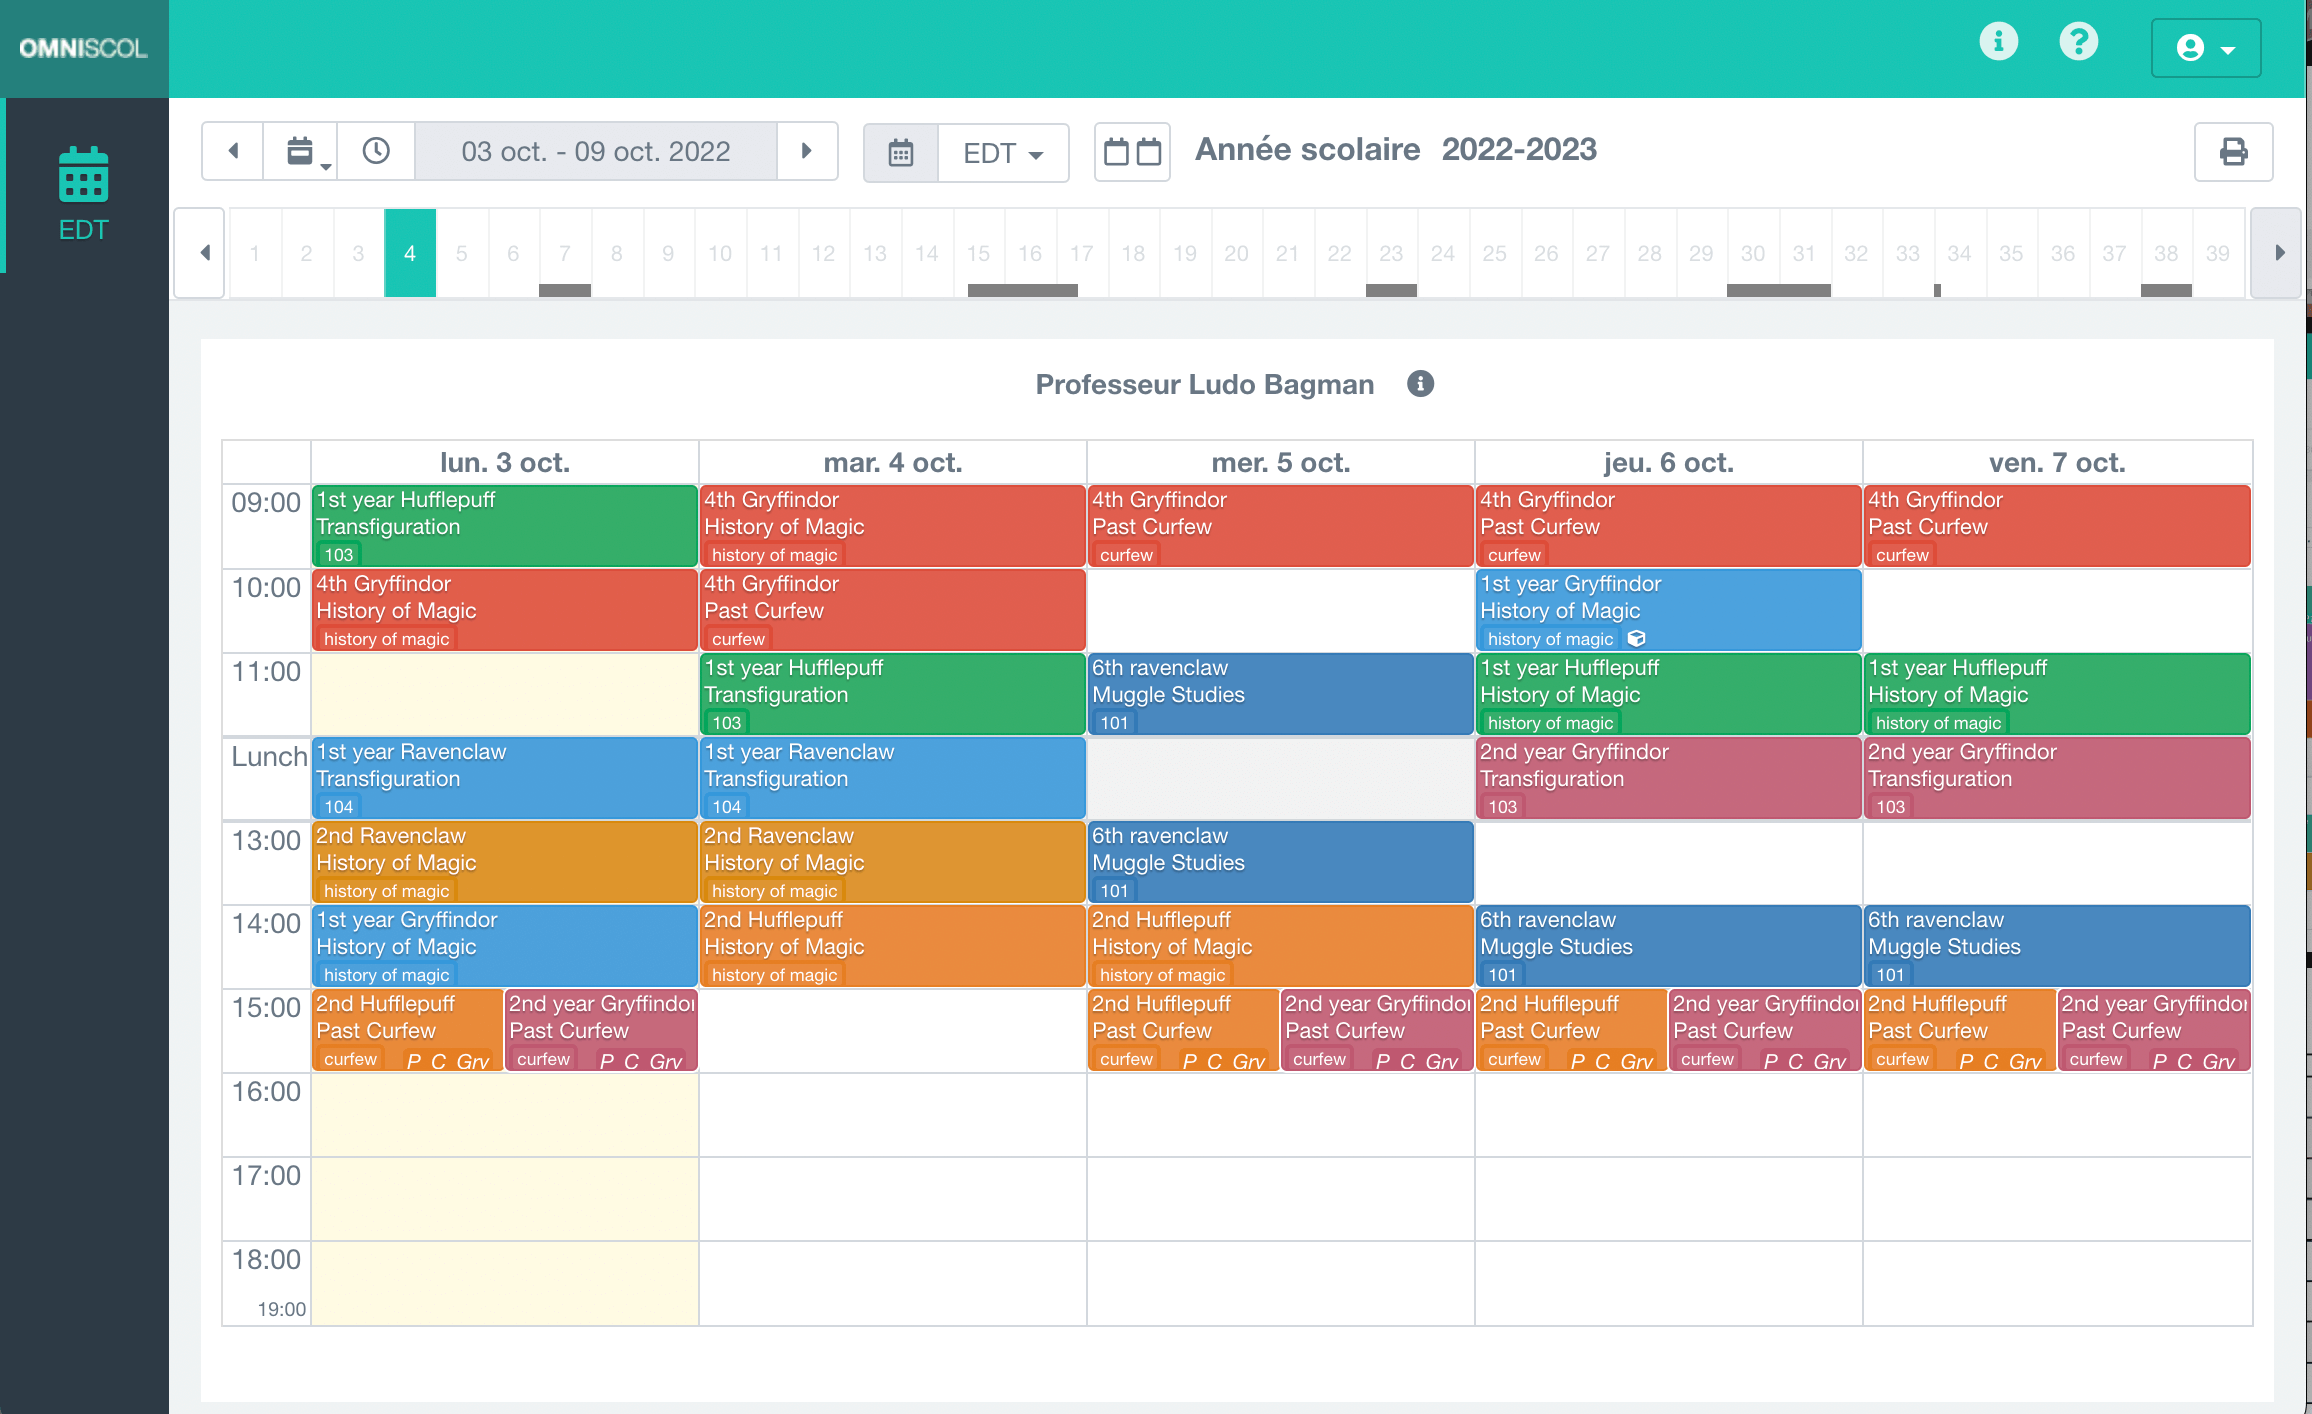Select the clock icon next to the date range
The height and width of the screenshot is (1414, 2312).
click(x=377, y=151)
